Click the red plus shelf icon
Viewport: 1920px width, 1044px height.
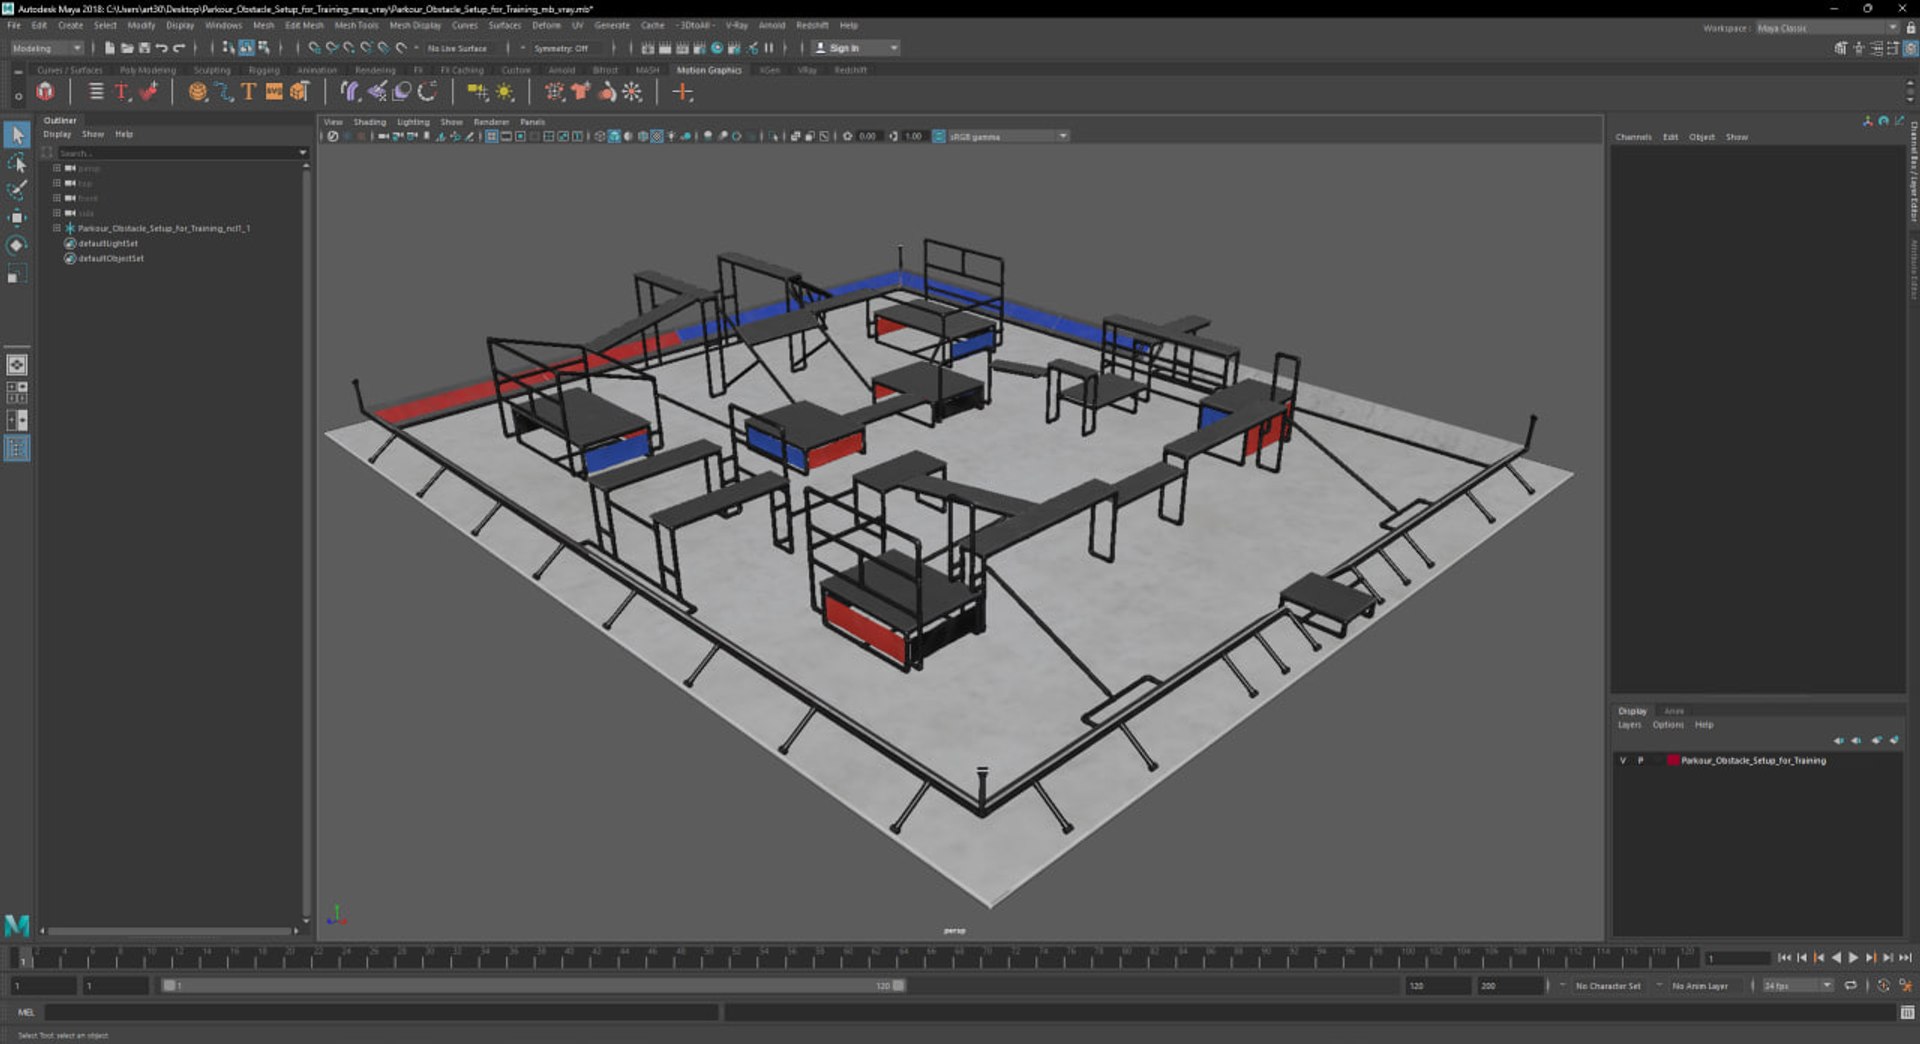tap(682, 92)
